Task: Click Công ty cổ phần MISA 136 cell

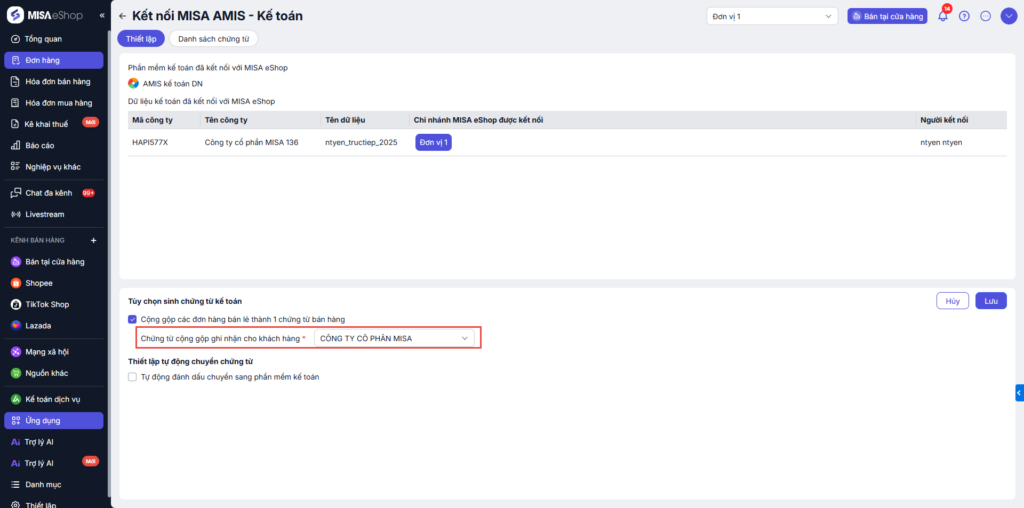Action: pos(251,142)
